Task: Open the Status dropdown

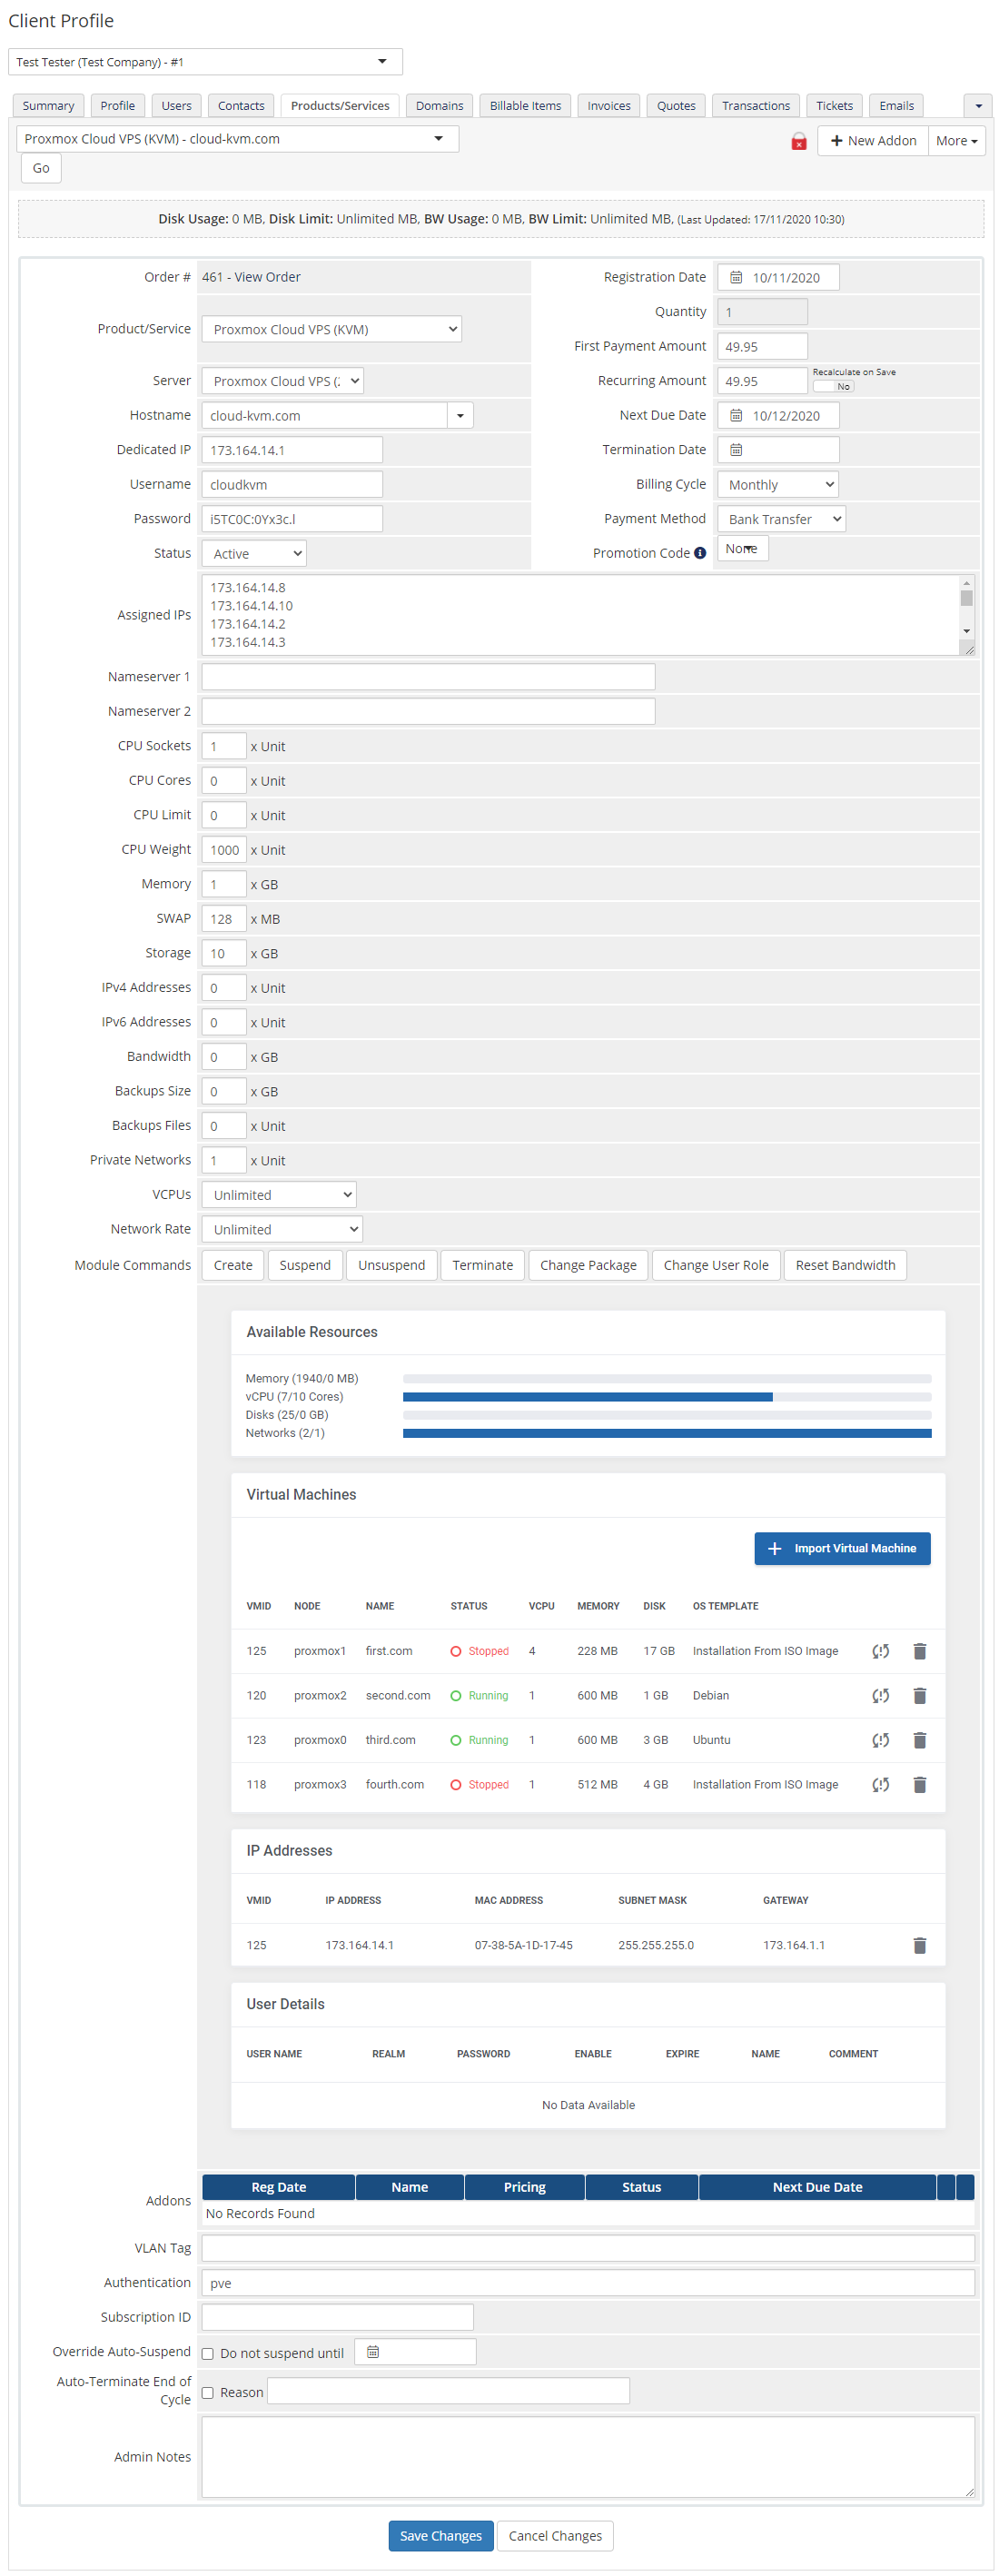Action: (x=254, y=553)
